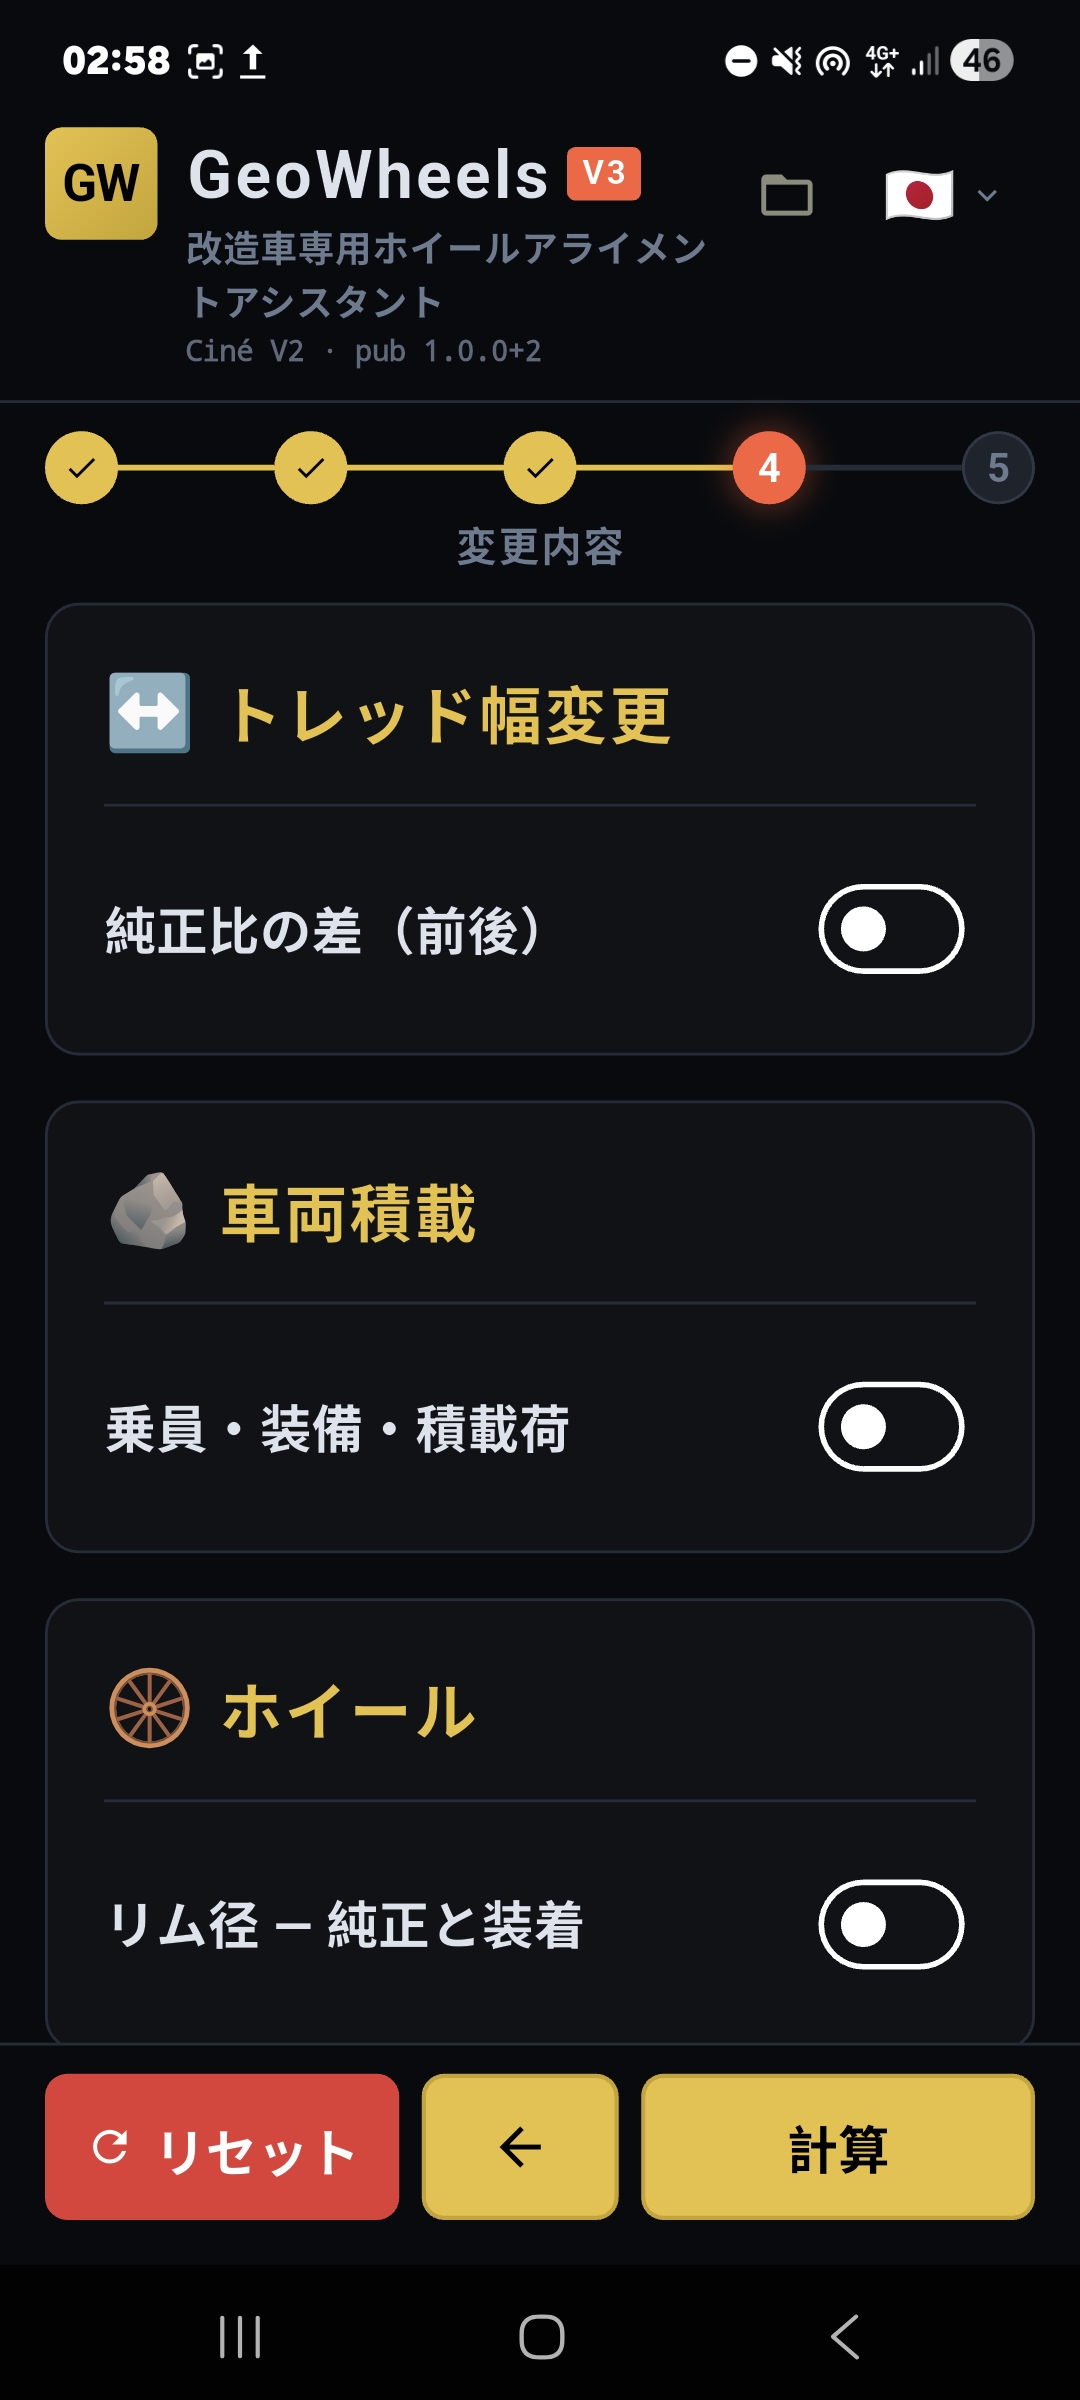Tap the GW app logo icon

pos(101,183)
